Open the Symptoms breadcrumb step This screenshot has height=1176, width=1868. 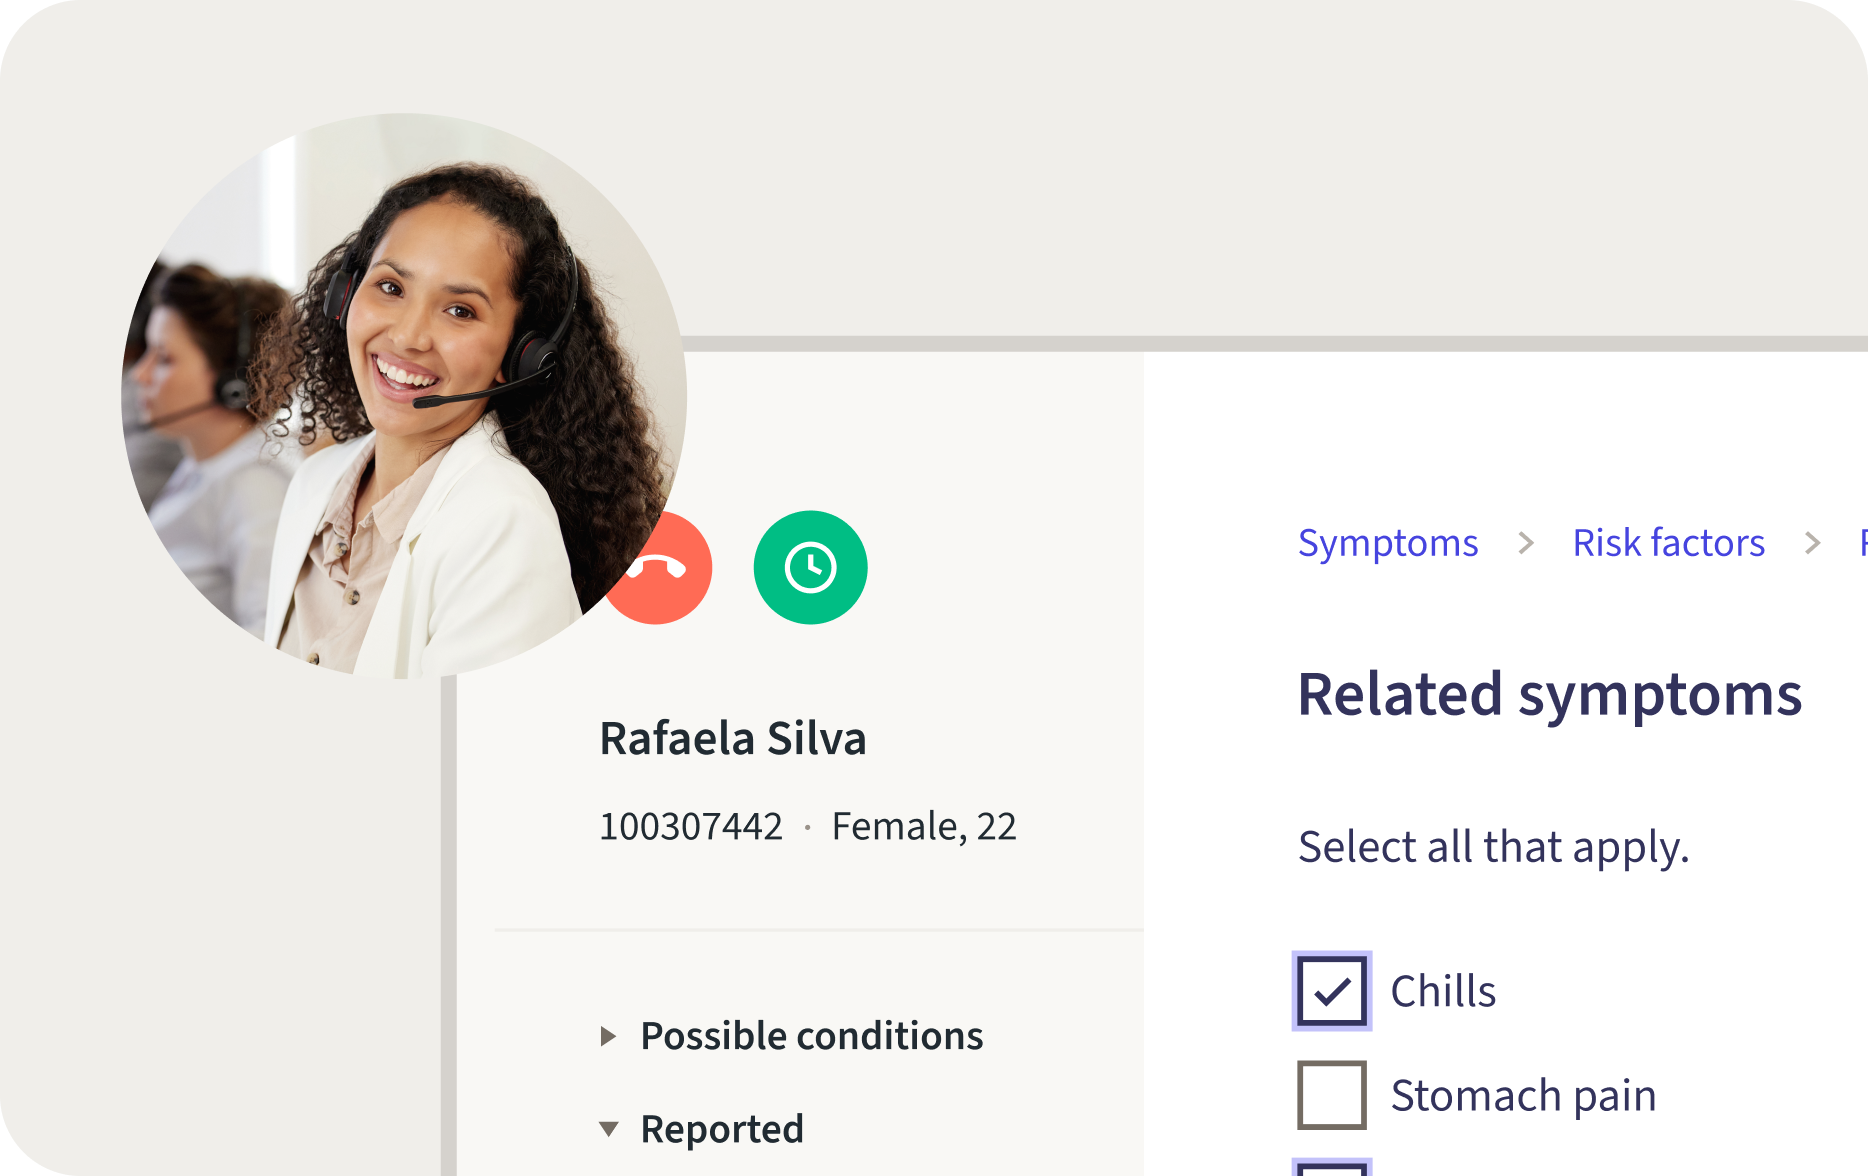tap(1388, 543)
